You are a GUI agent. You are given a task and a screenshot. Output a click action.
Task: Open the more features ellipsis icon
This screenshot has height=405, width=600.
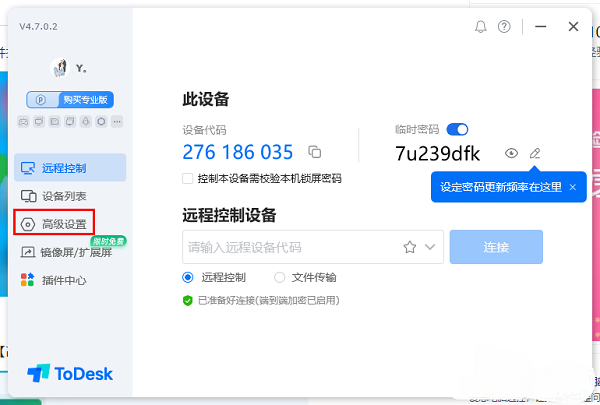tap(116, 122)
